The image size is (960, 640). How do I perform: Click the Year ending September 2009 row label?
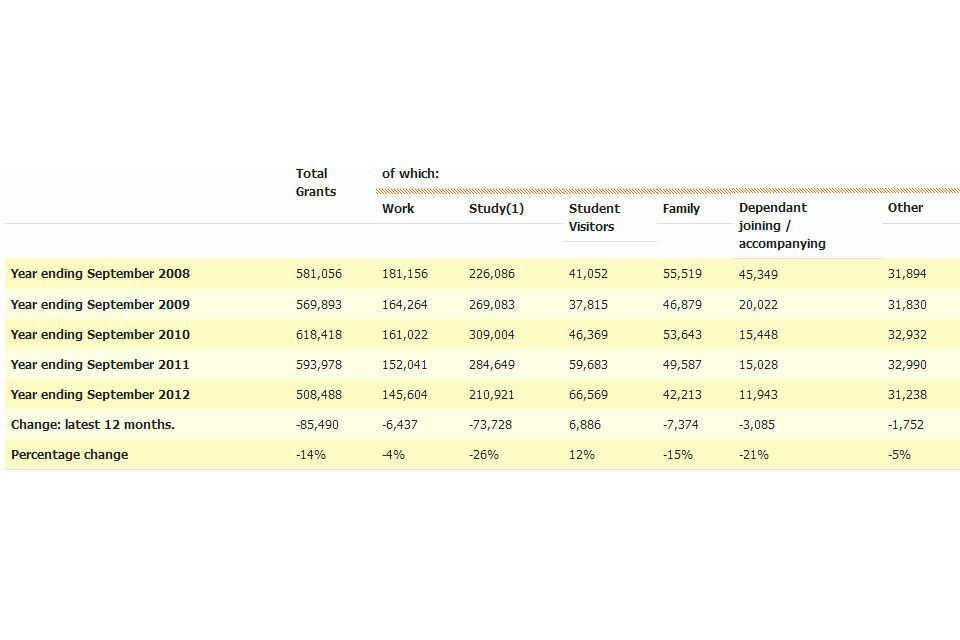coord(100,304)
